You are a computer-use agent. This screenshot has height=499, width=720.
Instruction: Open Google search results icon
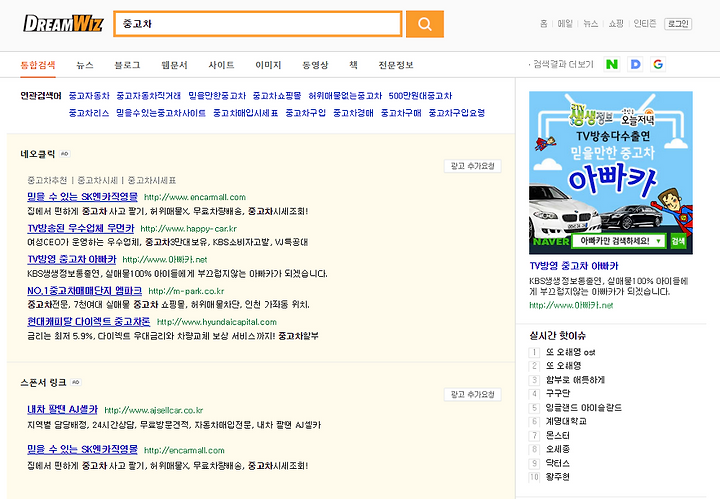[x=658, y=64]
